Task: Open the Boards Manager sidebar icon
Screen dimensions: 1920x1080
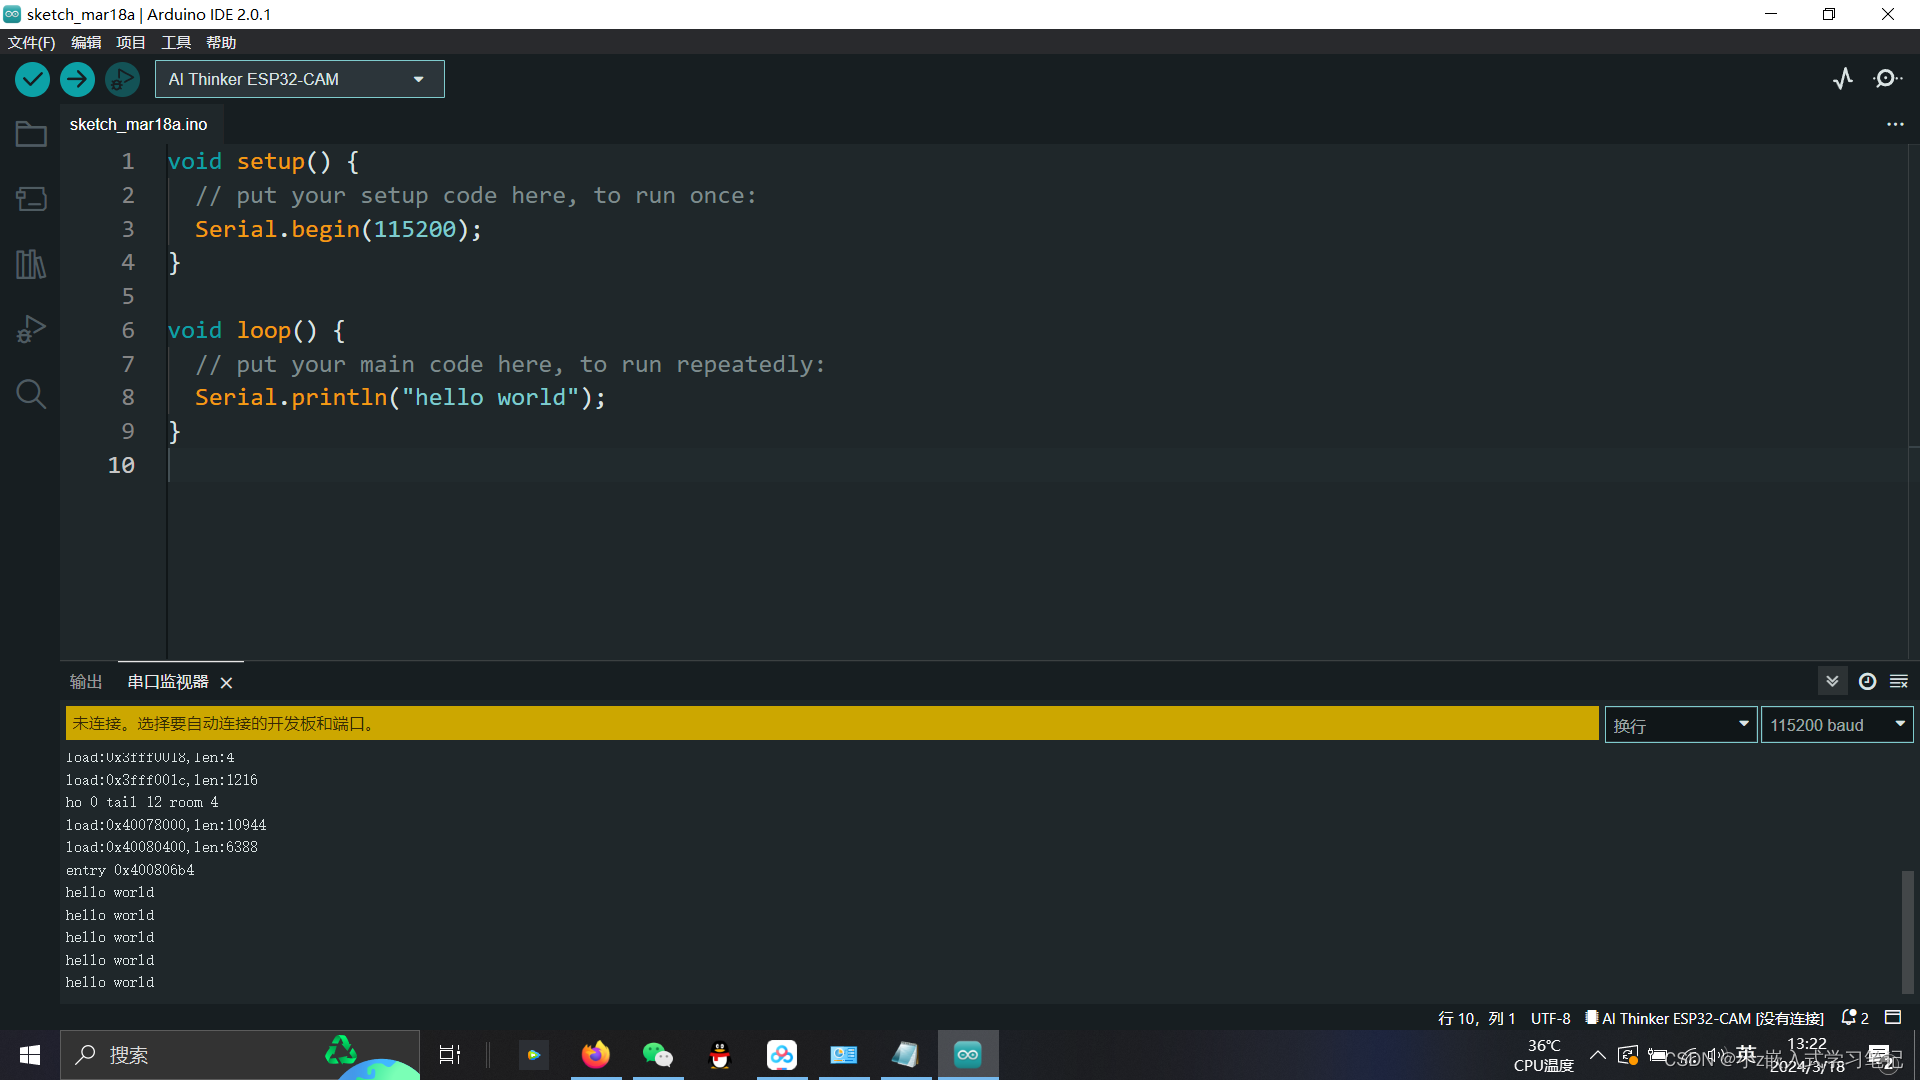Action: (x=31, y=199)
